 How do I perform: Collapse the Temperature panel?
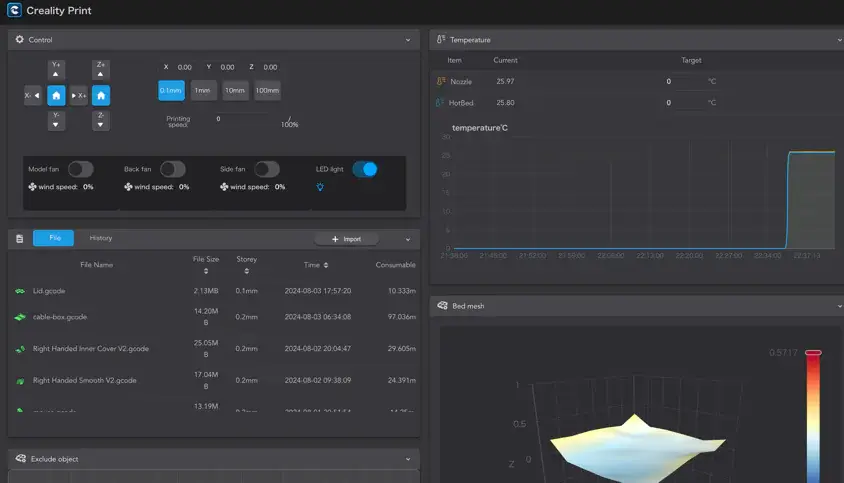[x=838, y=40]
